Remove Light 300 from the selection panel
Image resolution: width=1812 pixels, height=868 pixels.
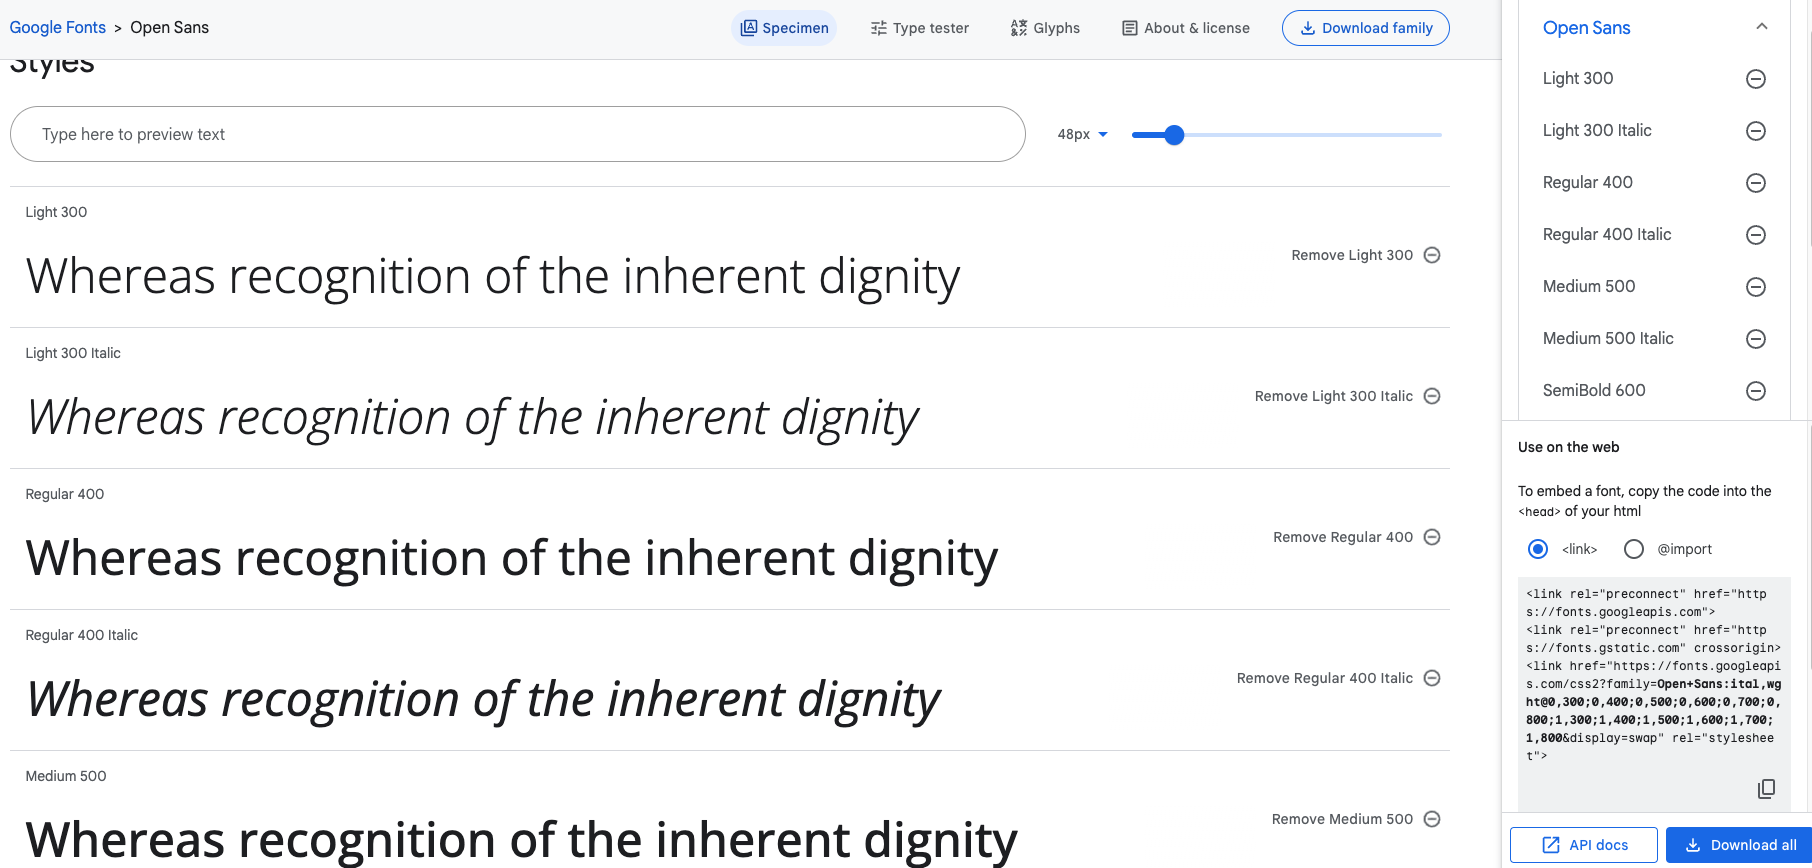point(1755,79)
